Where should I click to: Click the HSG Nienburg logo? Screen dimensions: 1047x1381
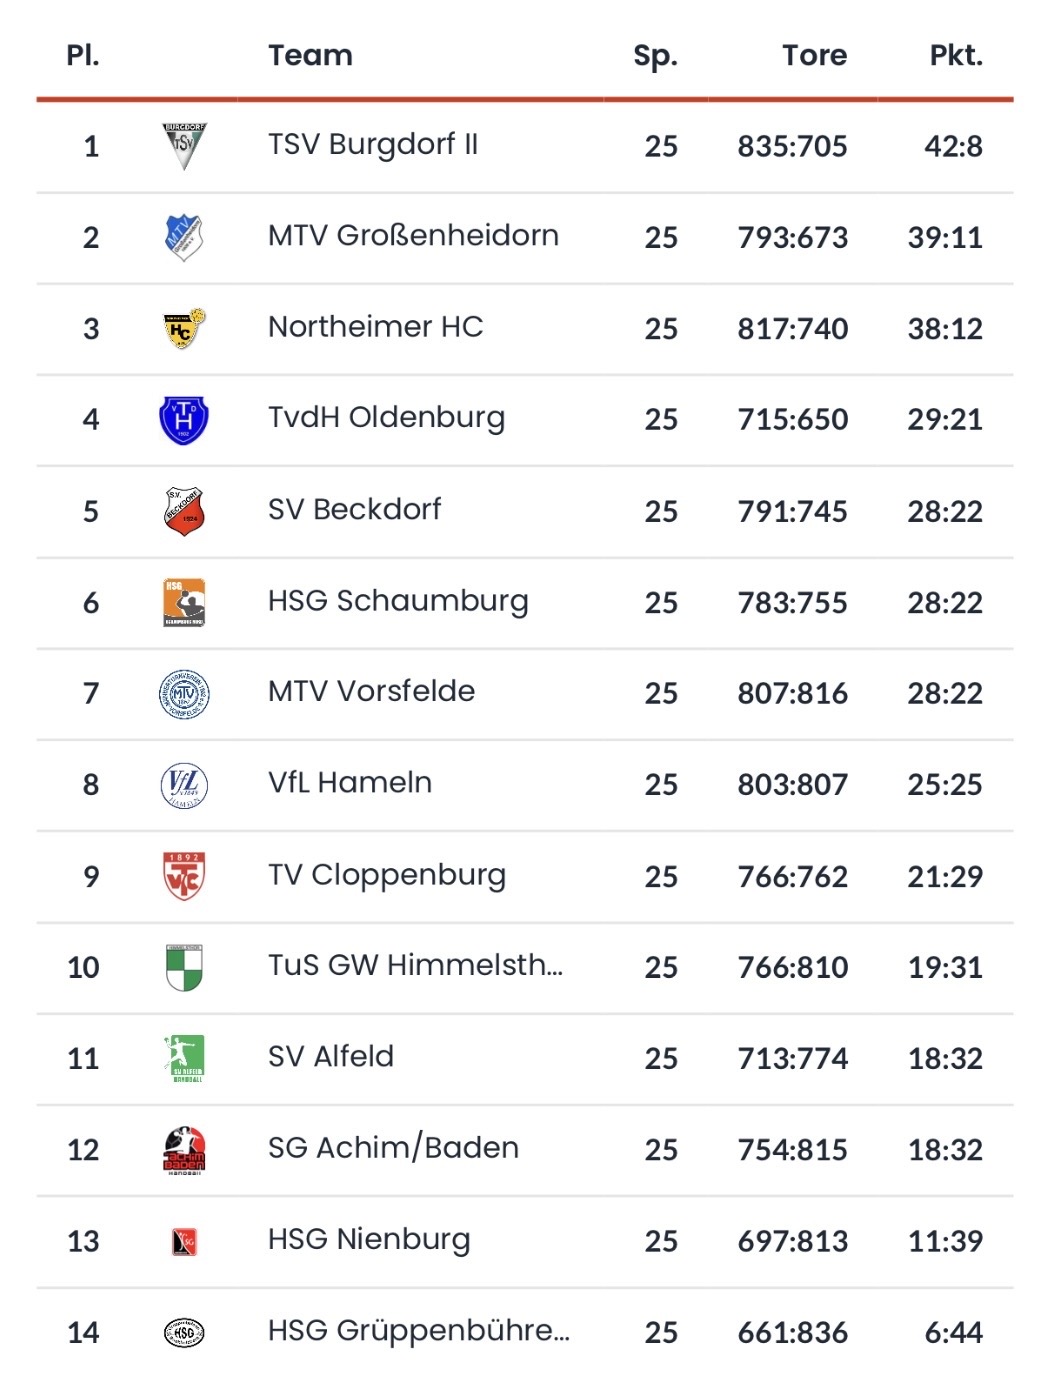tap(184, 1241)
